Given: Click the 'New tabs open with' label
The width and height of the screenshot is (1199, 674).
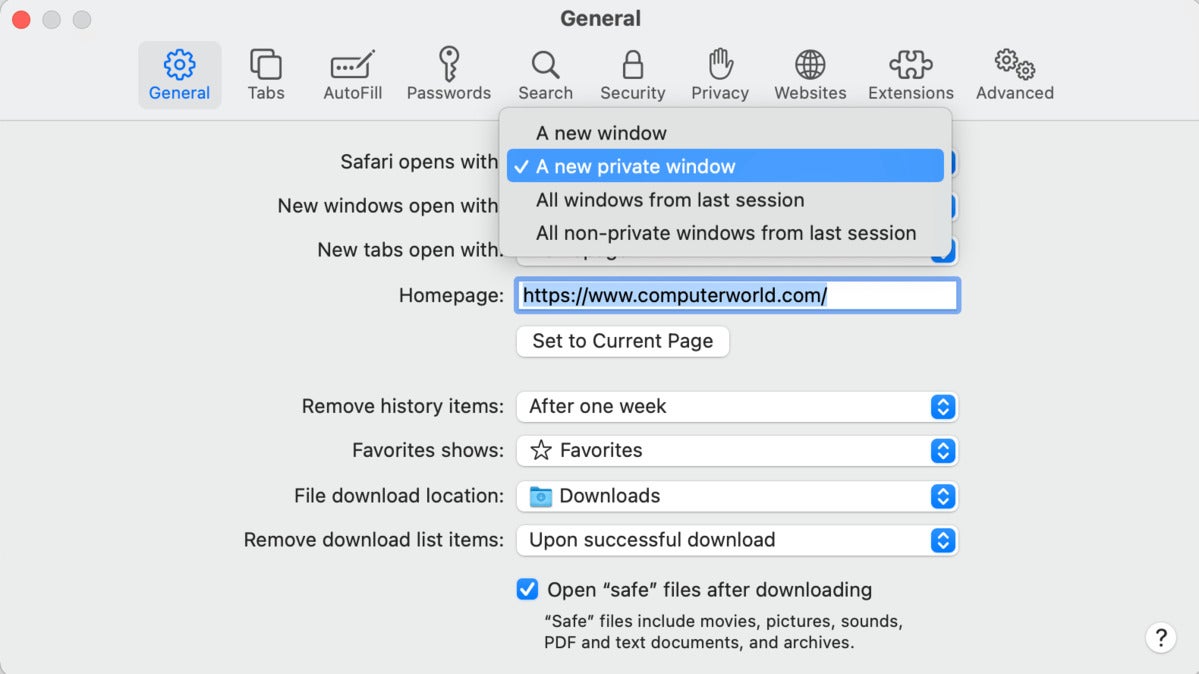Looking at the screenshot, I should [410, 250].
